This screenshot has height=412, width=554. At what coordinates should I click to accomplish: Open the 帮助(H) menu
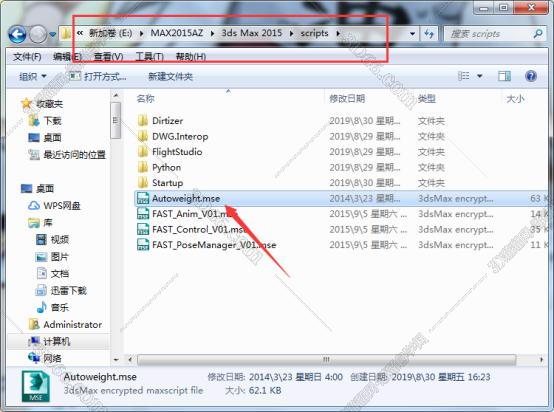point(191,57)
